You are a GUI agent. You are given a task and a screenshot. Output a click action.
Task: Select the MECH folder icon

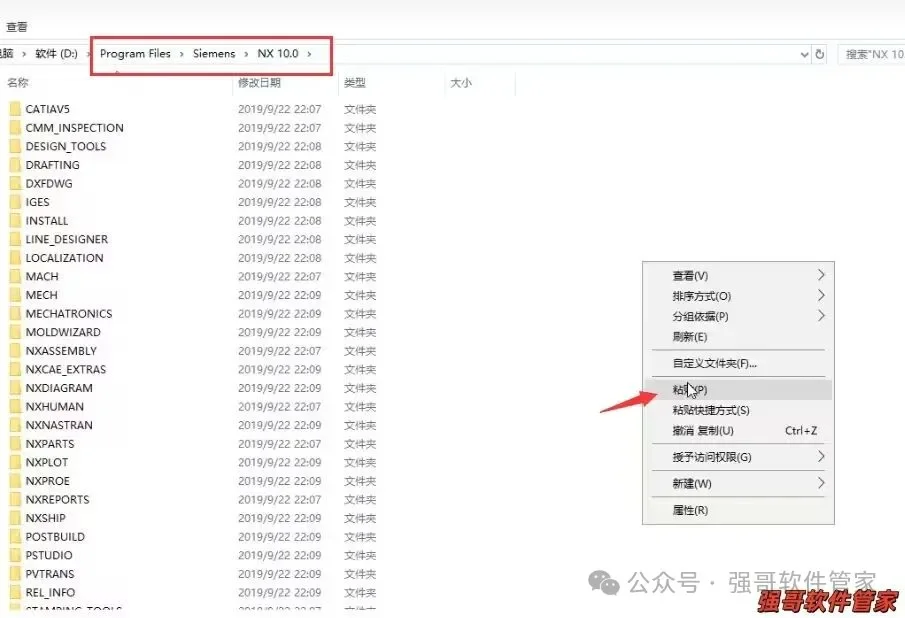[x=15, y=295]
